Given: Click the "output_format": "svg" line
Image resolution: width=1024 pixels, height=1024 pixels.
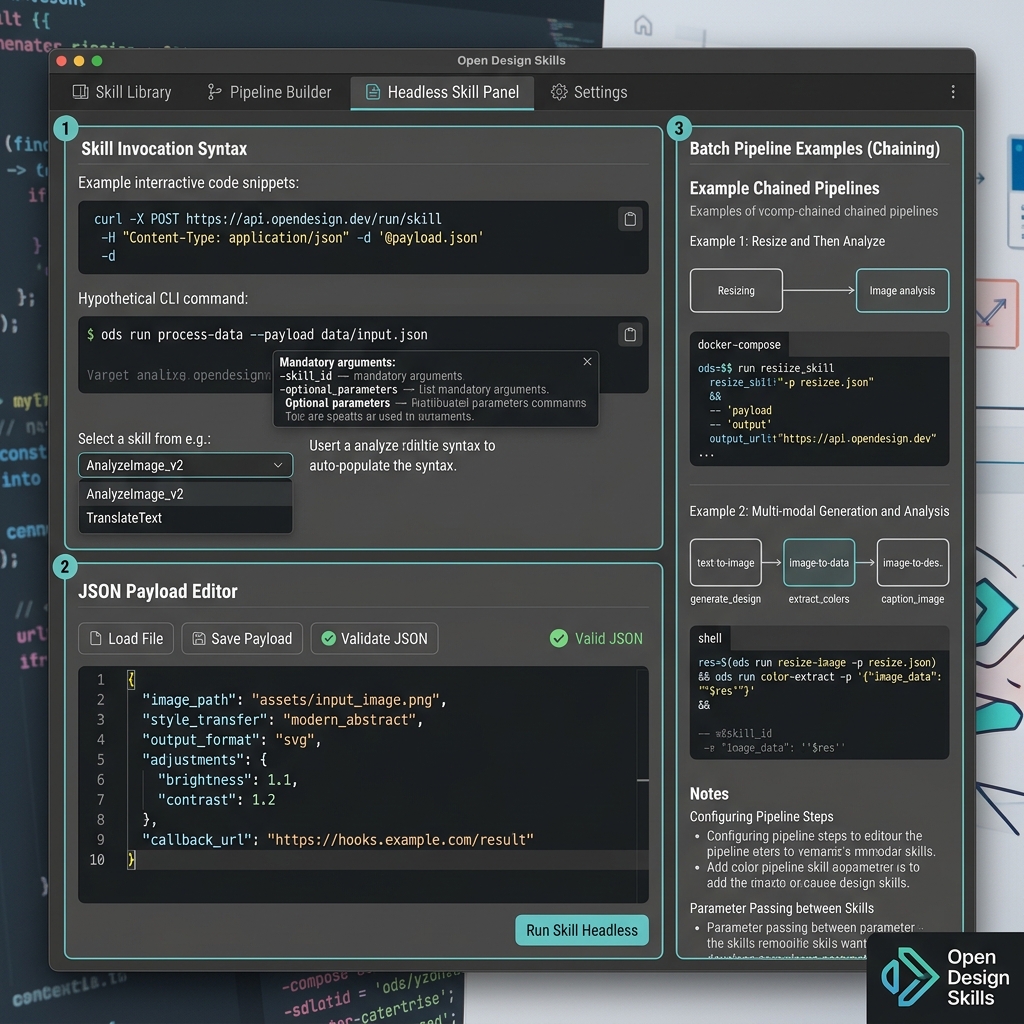Looking at the screenshot, I should click(x=231, y=740).
